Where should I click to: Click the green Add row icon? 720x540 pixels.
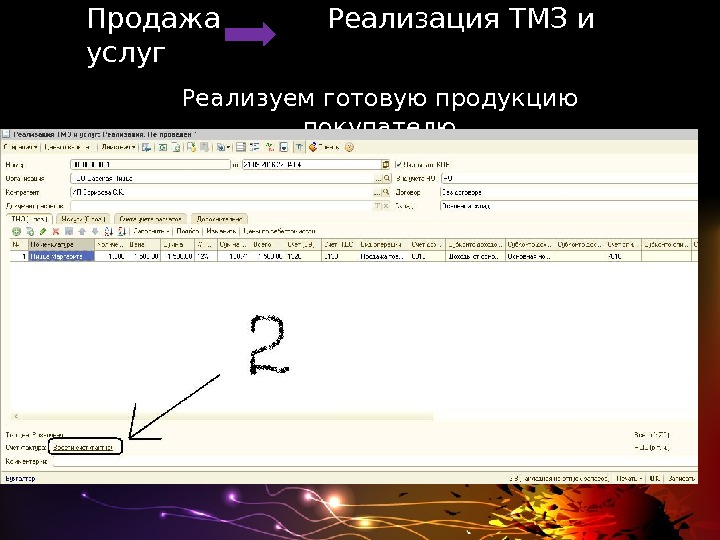17,231
